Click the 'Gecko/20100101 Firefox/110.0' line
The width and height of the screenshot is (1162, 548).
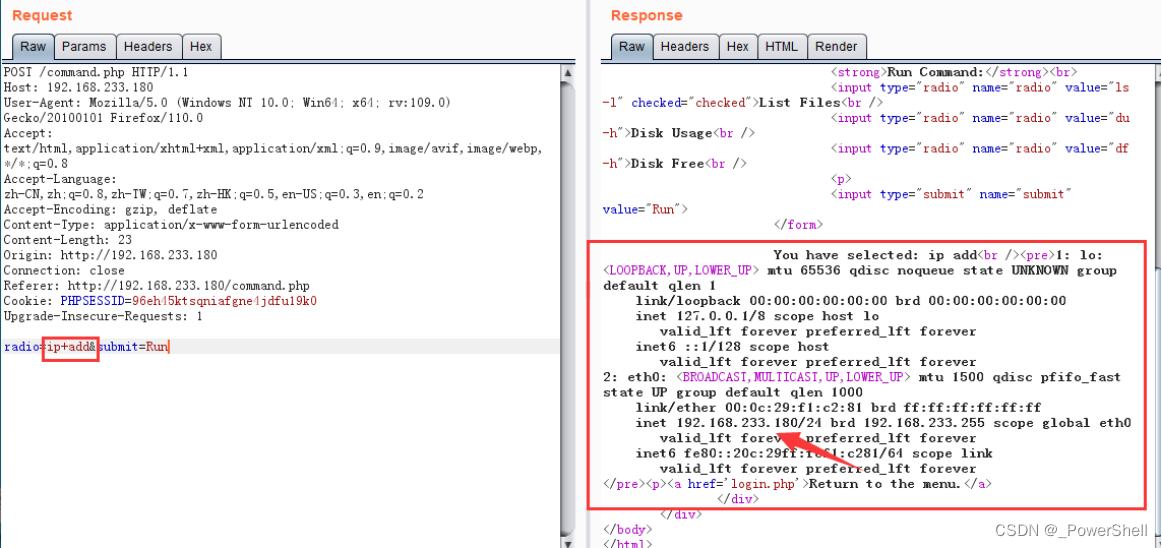pyautogui.click(x=103, y=118)
